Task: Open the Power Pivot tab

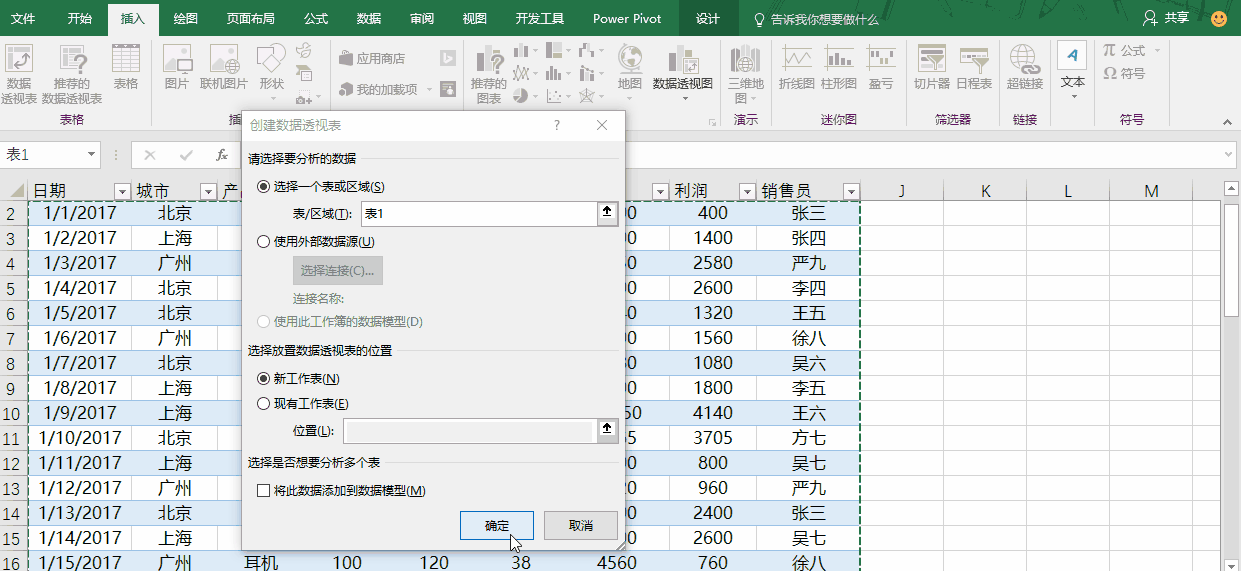Action: pos(626,19)
